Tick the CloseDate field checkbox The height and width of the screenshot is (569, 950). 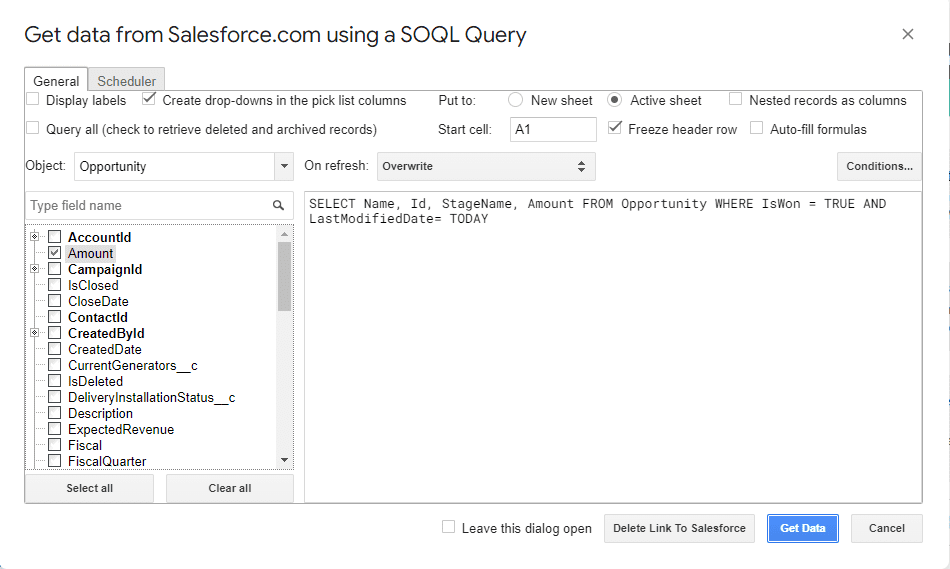(55, 301)
